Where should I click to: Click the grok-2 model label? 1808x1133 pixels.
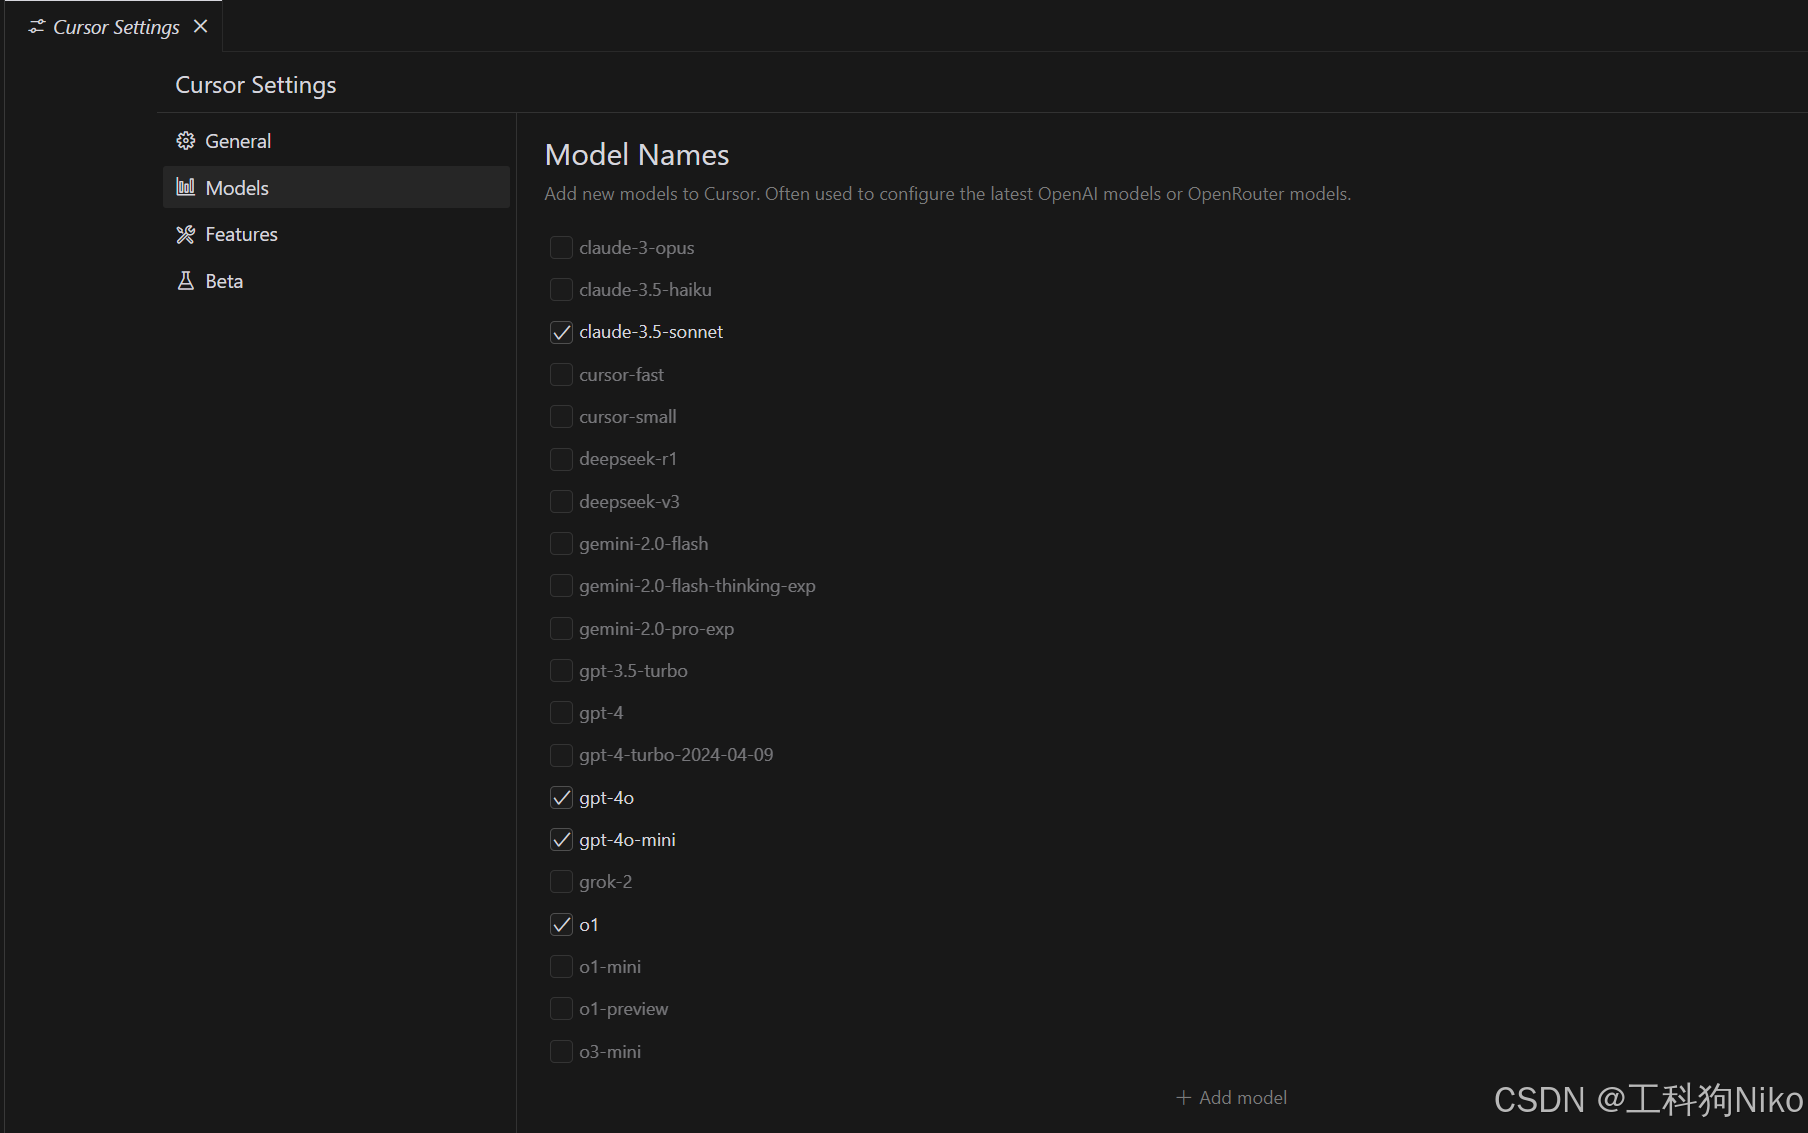(x=605, y=882)
